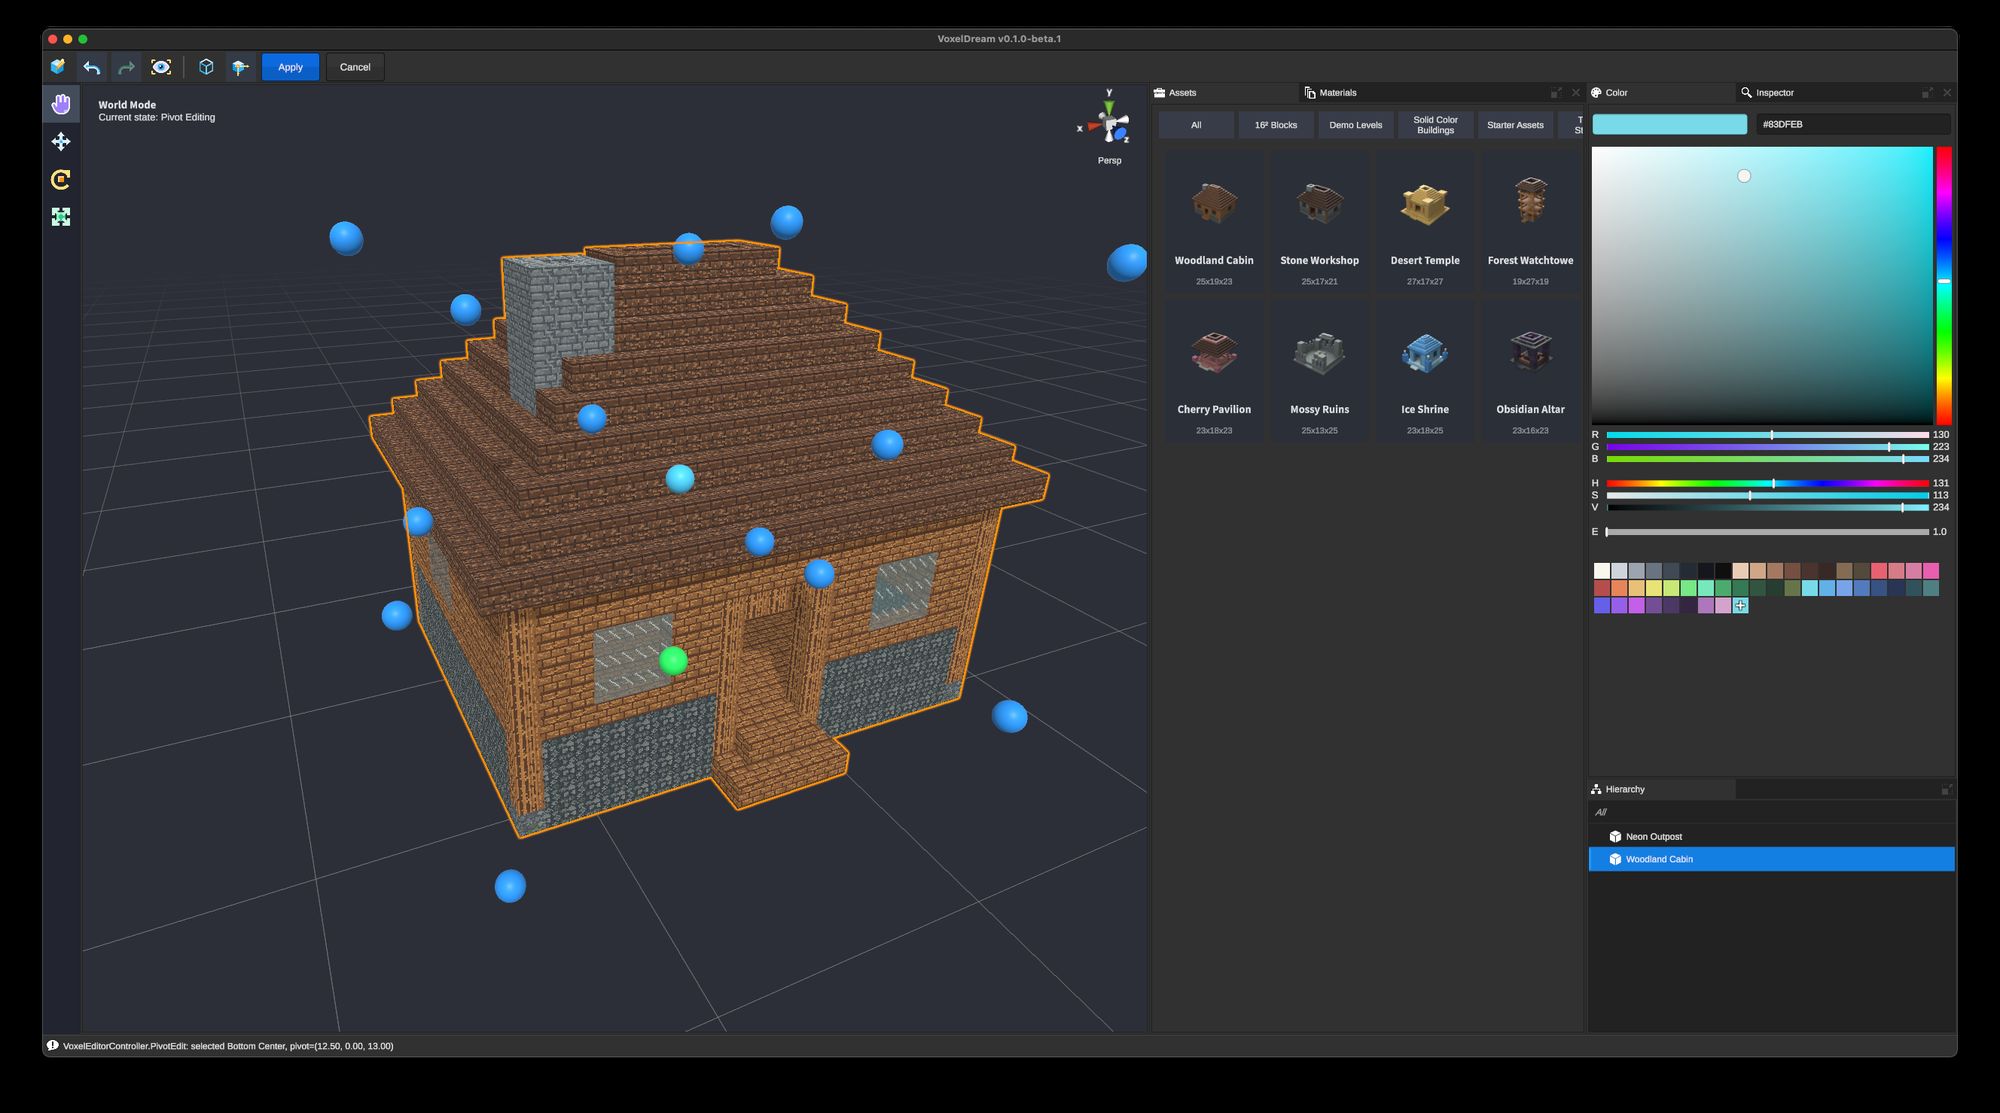
Task: Adjust the G channel slider
Action: (x=1767, y=447)
